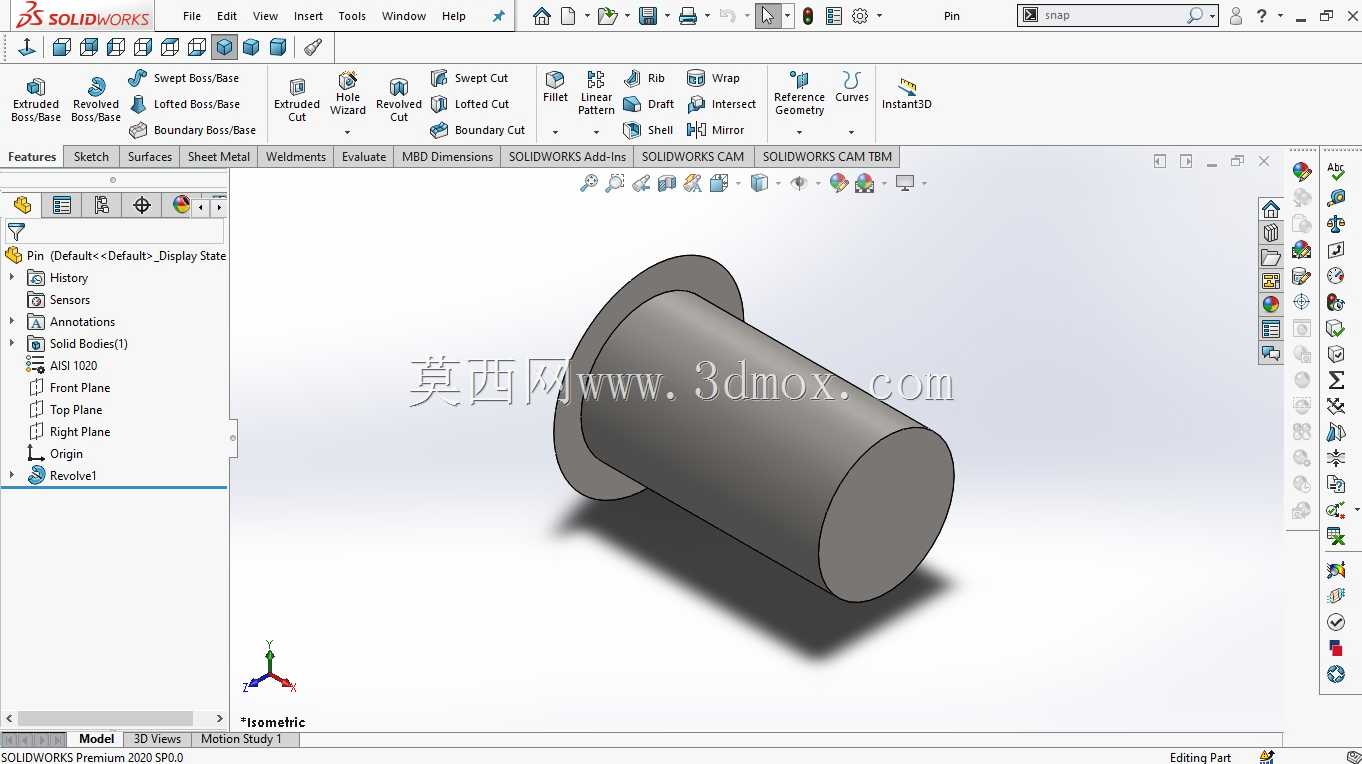This screenshot has width=1362, height=764.
Task: Click the Section View icon
Action: (667, 183)
